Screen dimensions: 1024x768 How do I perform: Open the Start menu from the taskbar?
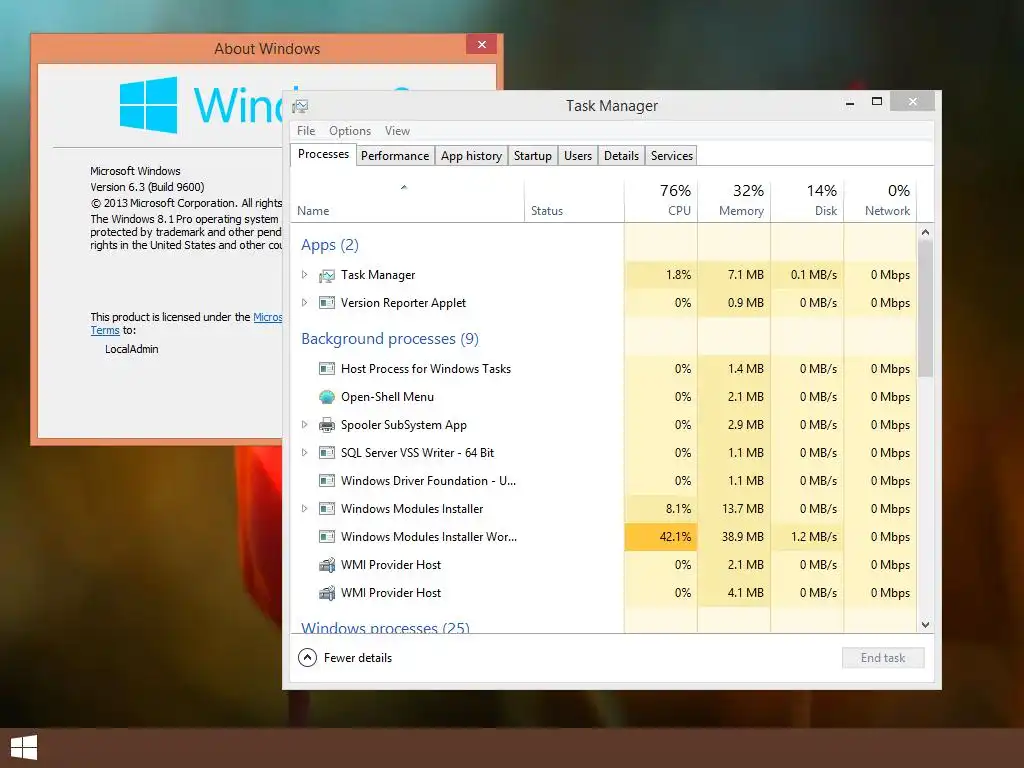(x=24, y=748)
